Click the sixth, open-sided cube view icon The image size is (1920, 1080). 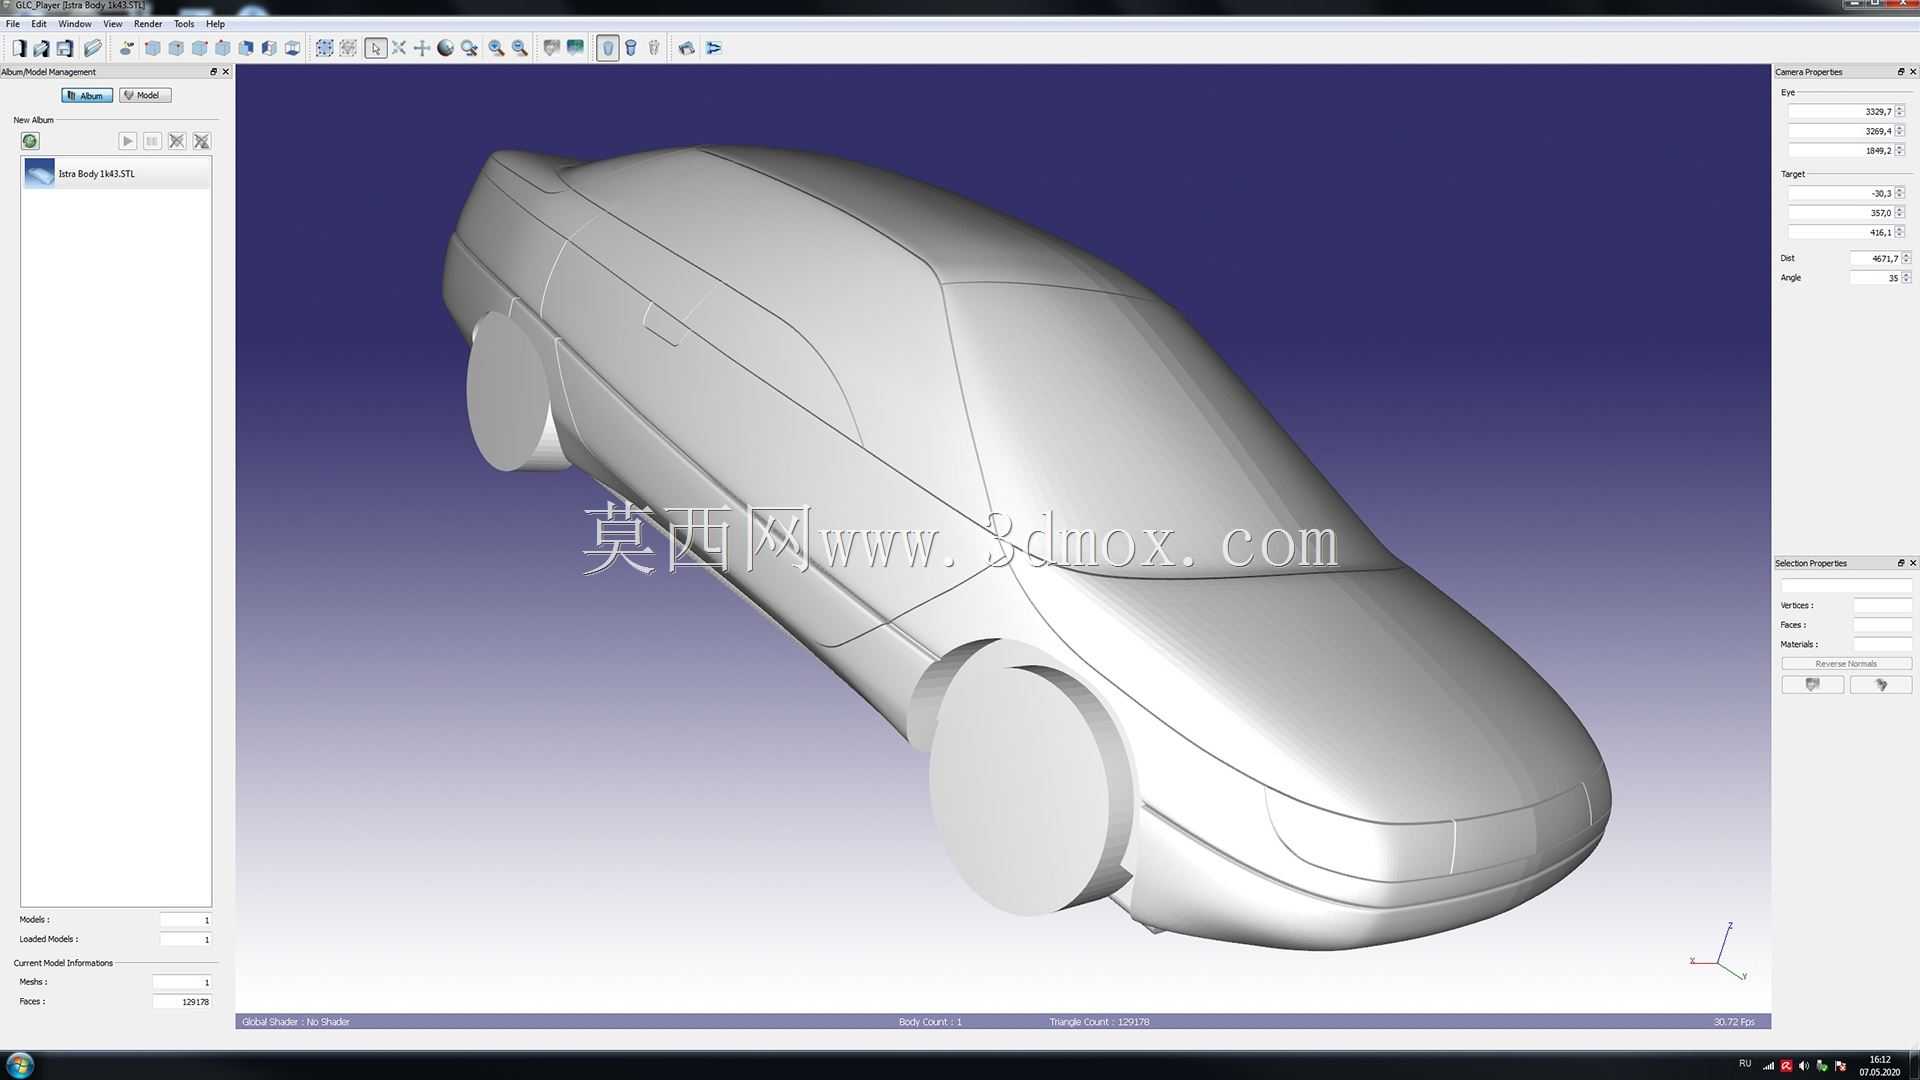click(269, 48)
